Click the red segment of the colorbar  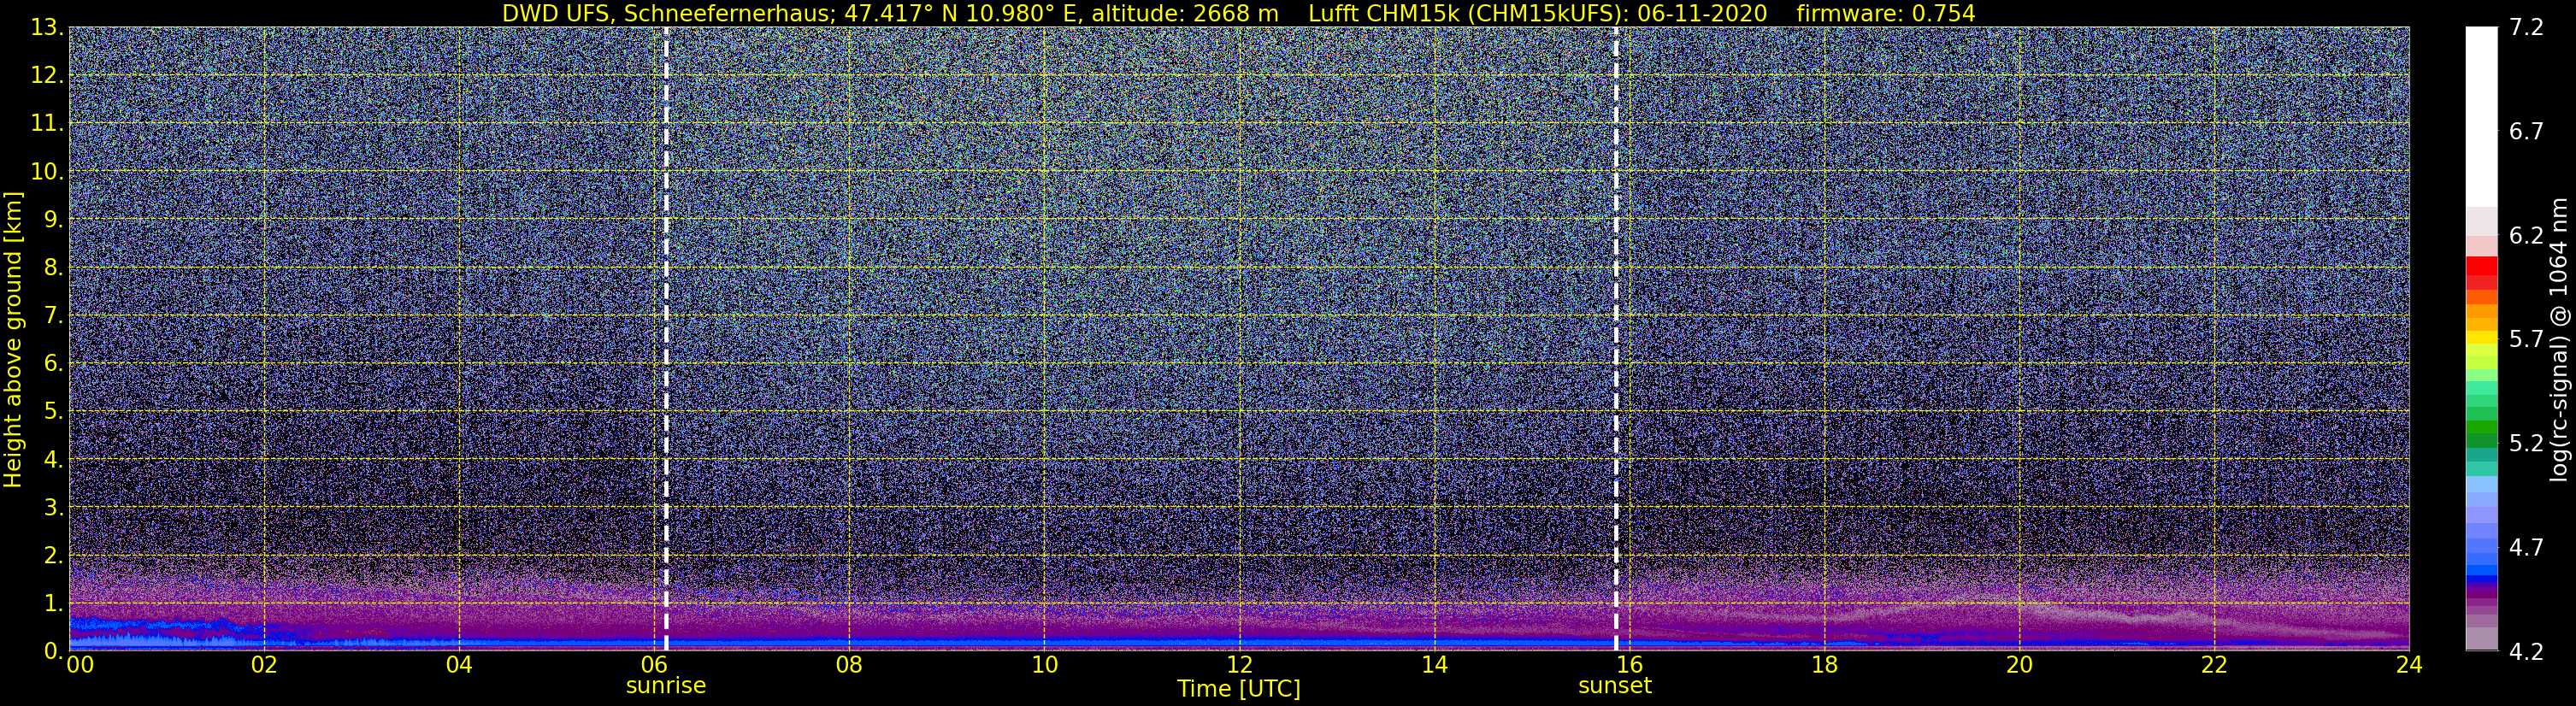point(2481,266)
